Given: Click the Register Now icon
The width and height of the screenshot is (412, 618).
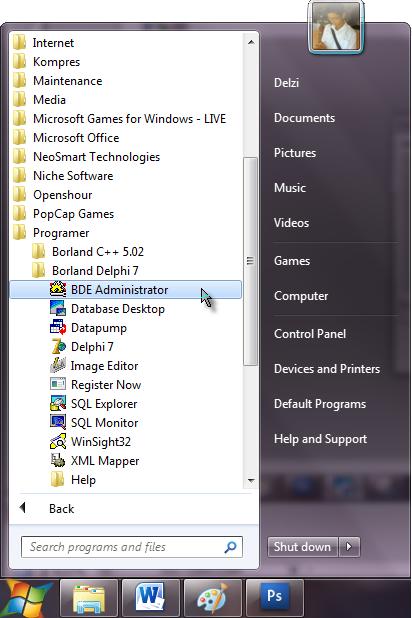Looking at the screenshot, I should [x=58, y=384].
